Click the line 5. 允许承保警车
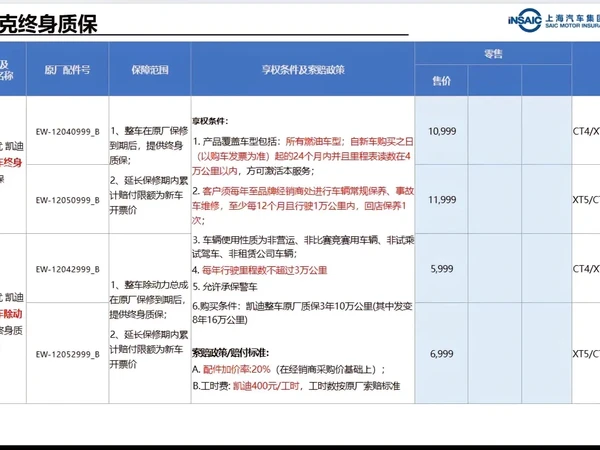The image size is (600, 450). click(225, 287)
